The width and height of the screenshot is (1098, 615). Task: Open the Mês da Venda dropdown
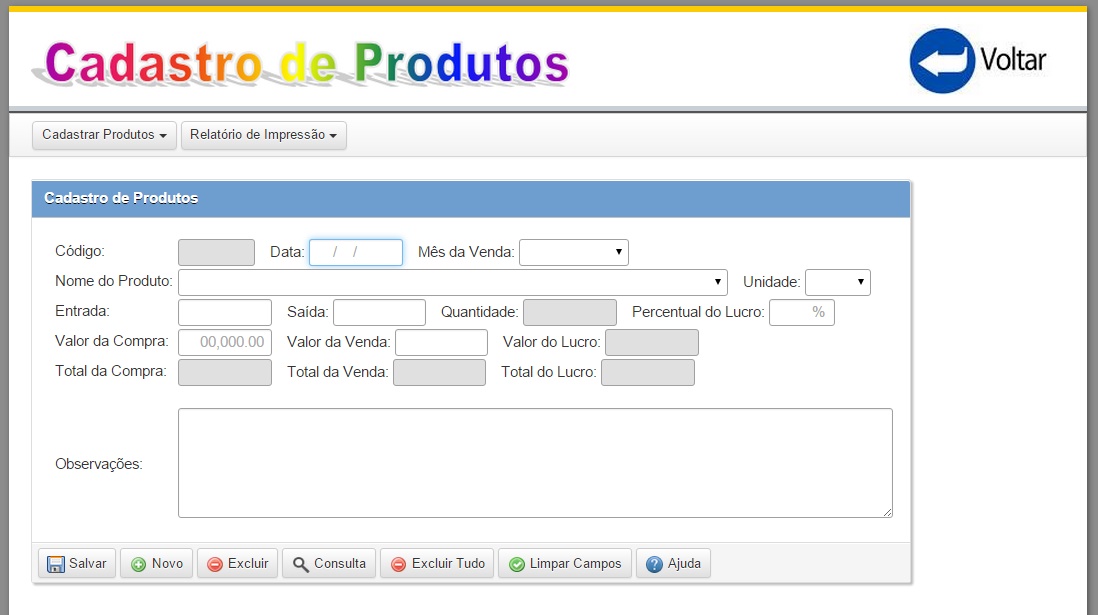[x=574, y=252]
